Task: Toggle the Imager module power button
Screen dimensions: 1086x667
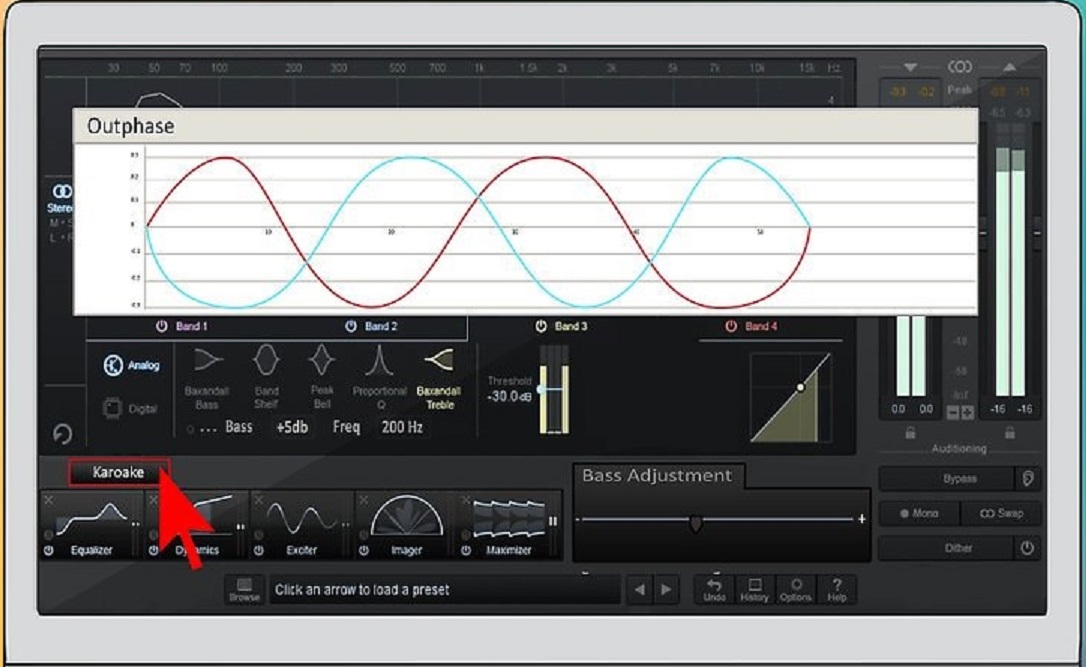Action: 364,551
